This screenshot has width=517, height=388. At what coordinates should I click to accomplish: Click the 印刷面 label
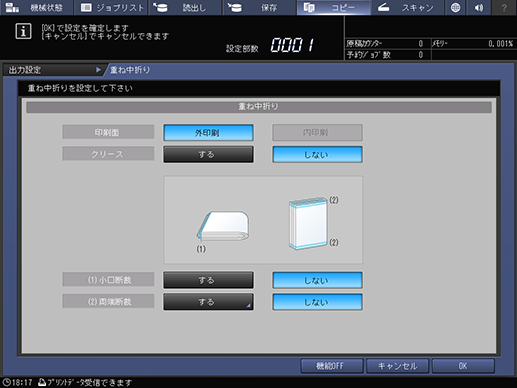[108, 132]
